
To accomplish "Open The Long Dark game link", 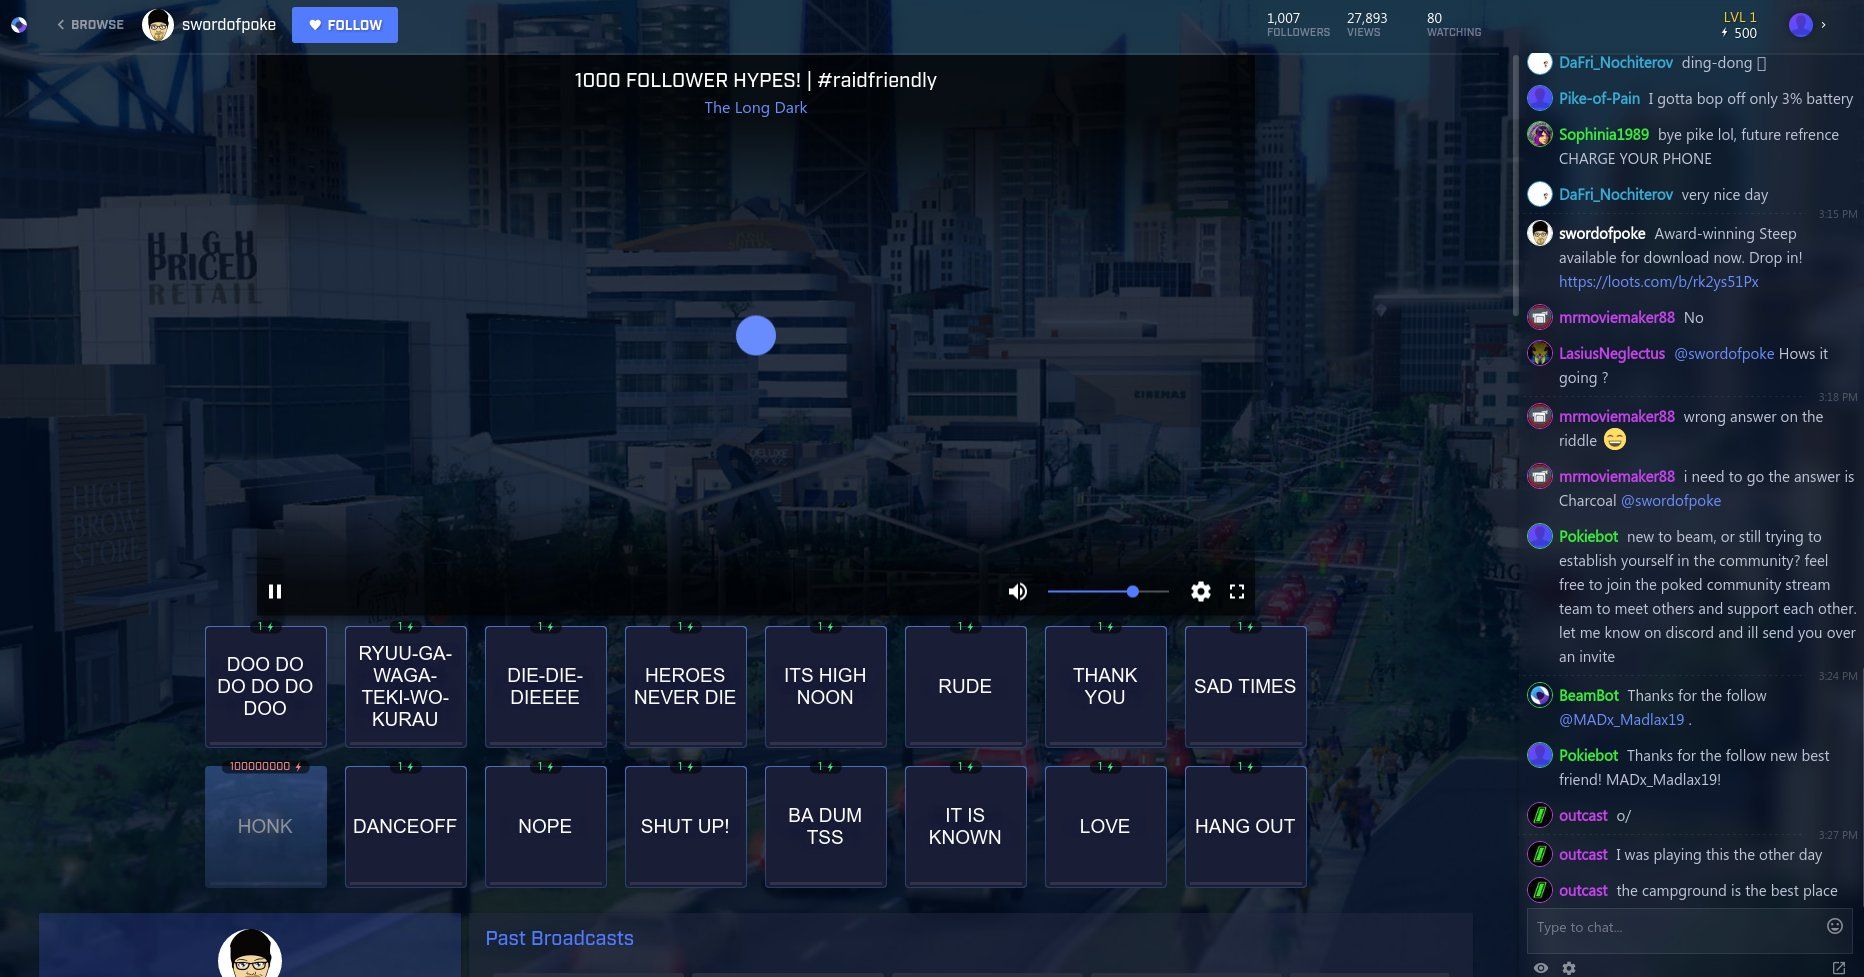I will (755, 108).
